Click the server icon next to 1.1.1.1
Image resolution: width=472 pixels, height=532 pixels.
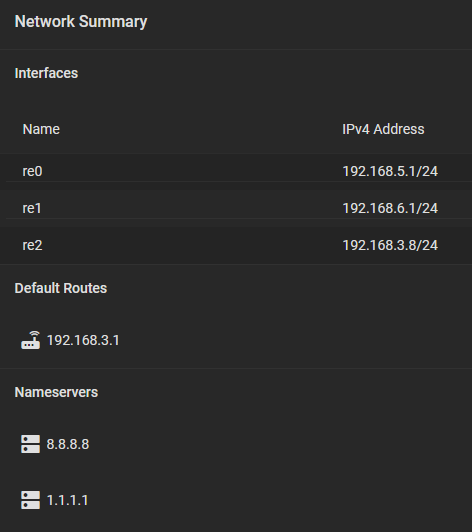[x=31, y=500]
